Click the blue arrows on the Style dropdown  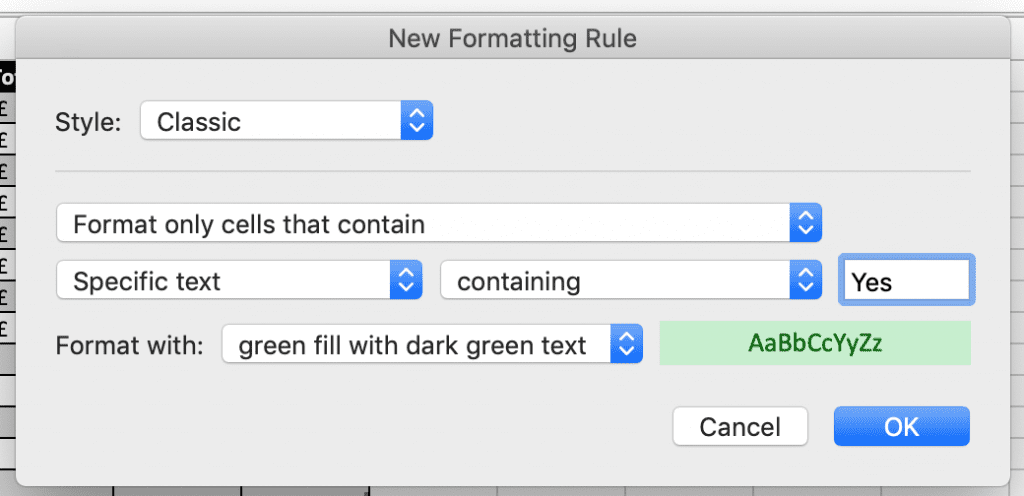click(x=417, y=122)
